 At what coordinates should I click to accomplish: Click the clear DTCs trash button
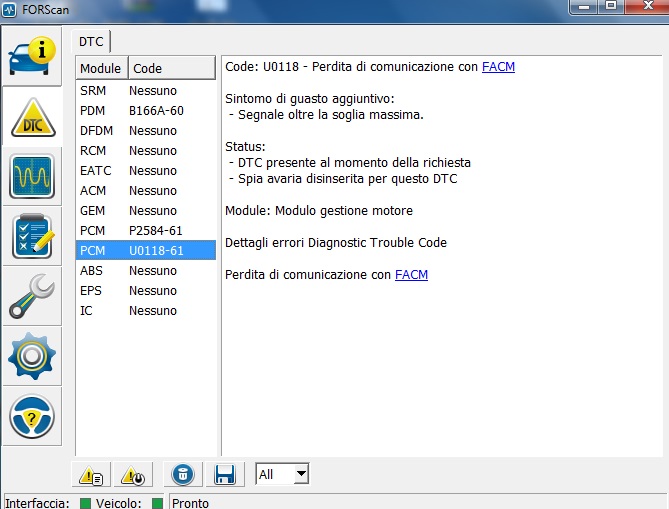[x=182, y=474]
